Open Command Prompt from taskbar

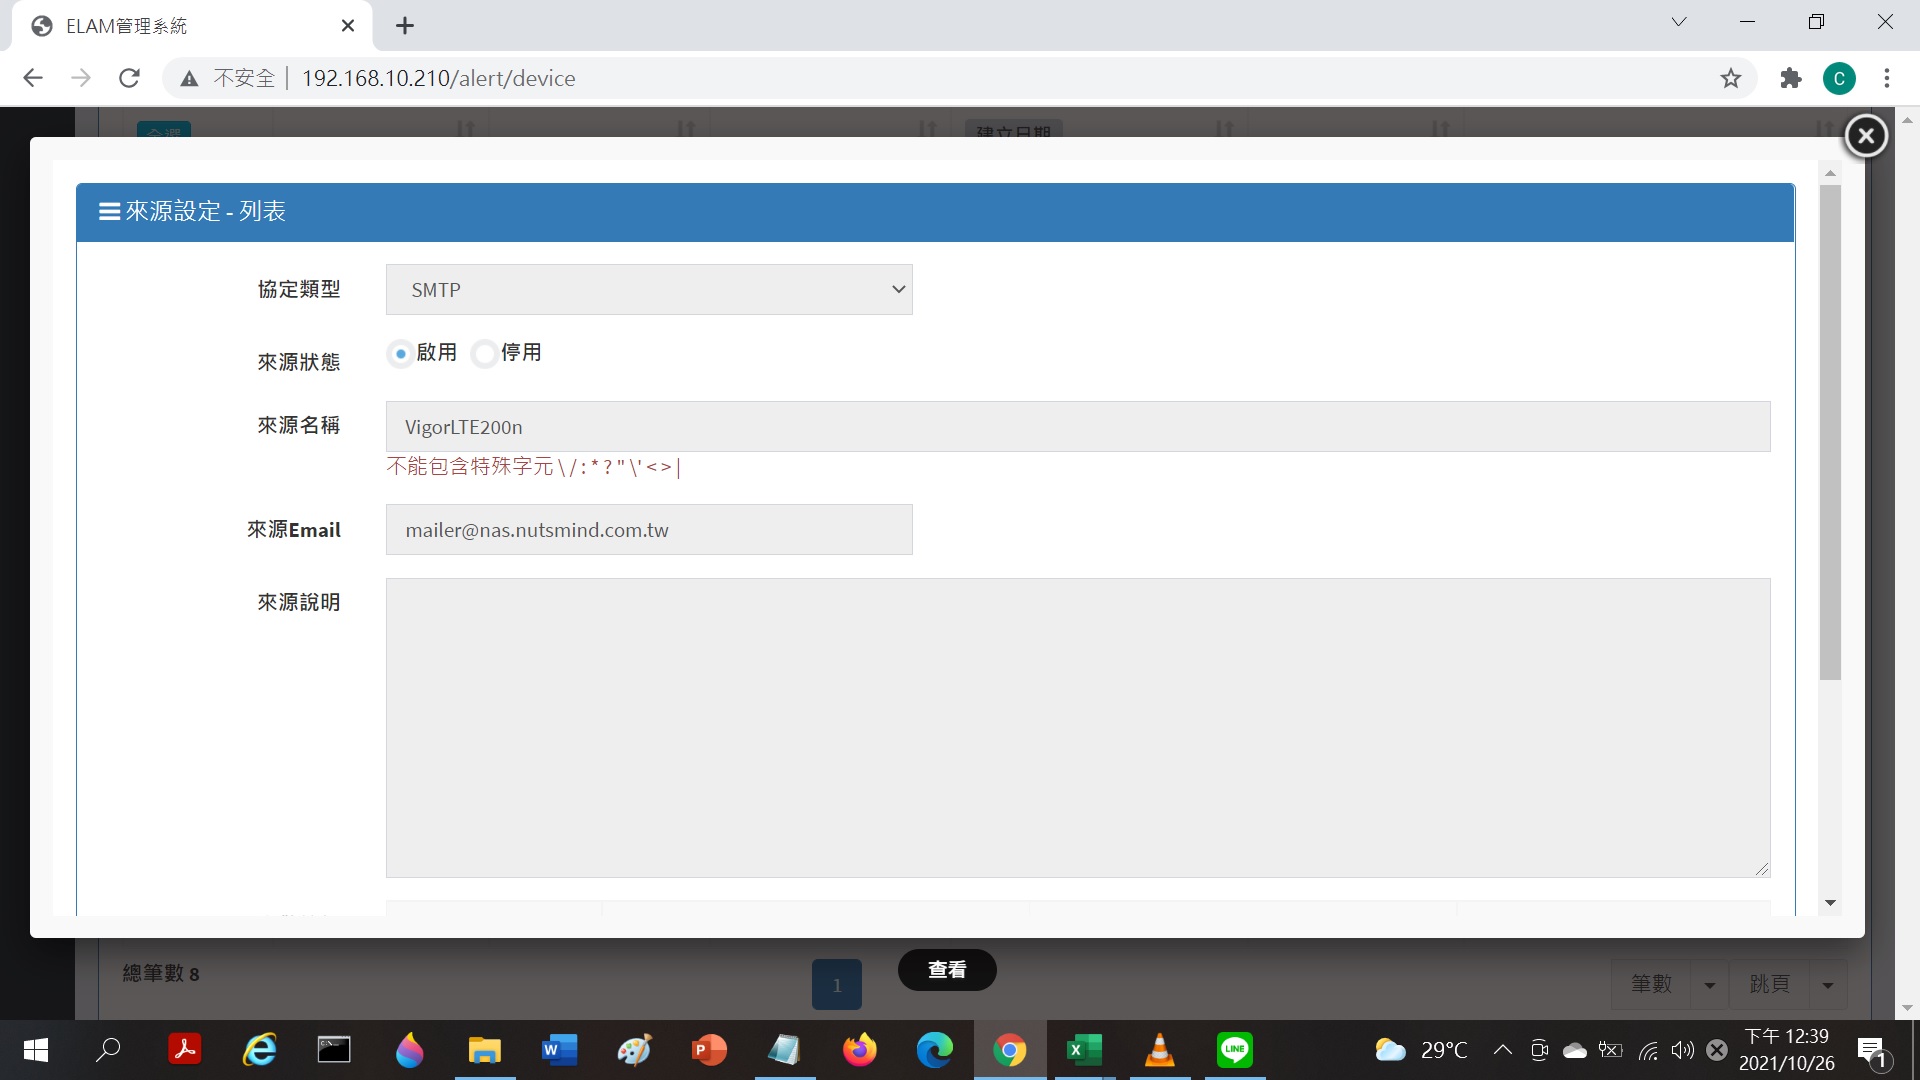(334, 1050)
